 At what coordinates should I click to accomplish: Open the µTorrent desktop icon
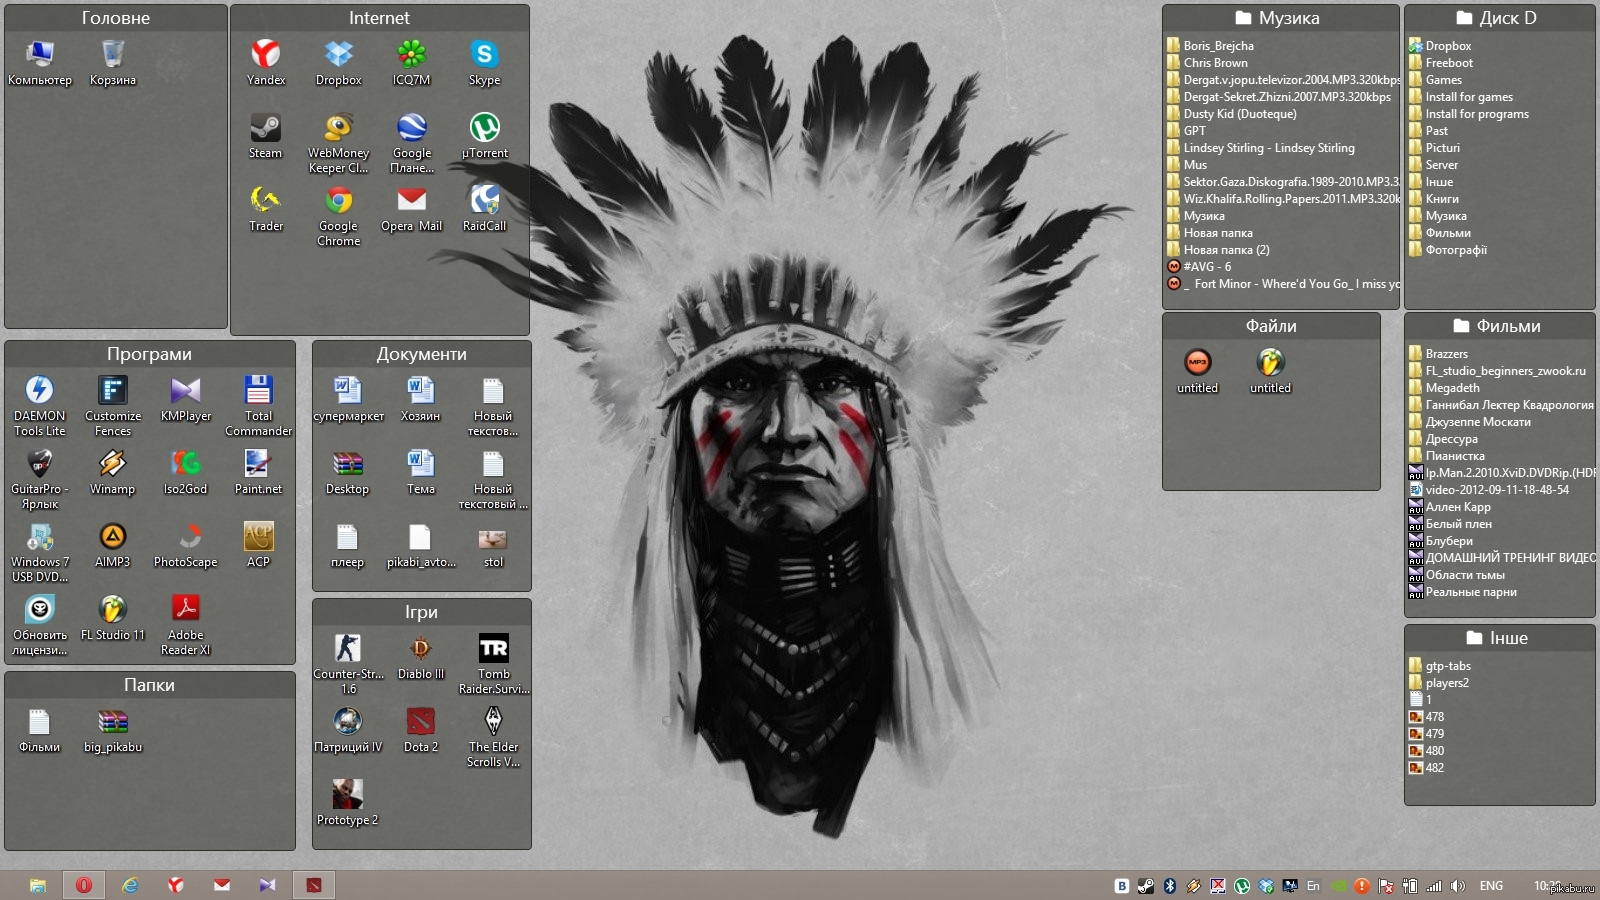[484, 128]
